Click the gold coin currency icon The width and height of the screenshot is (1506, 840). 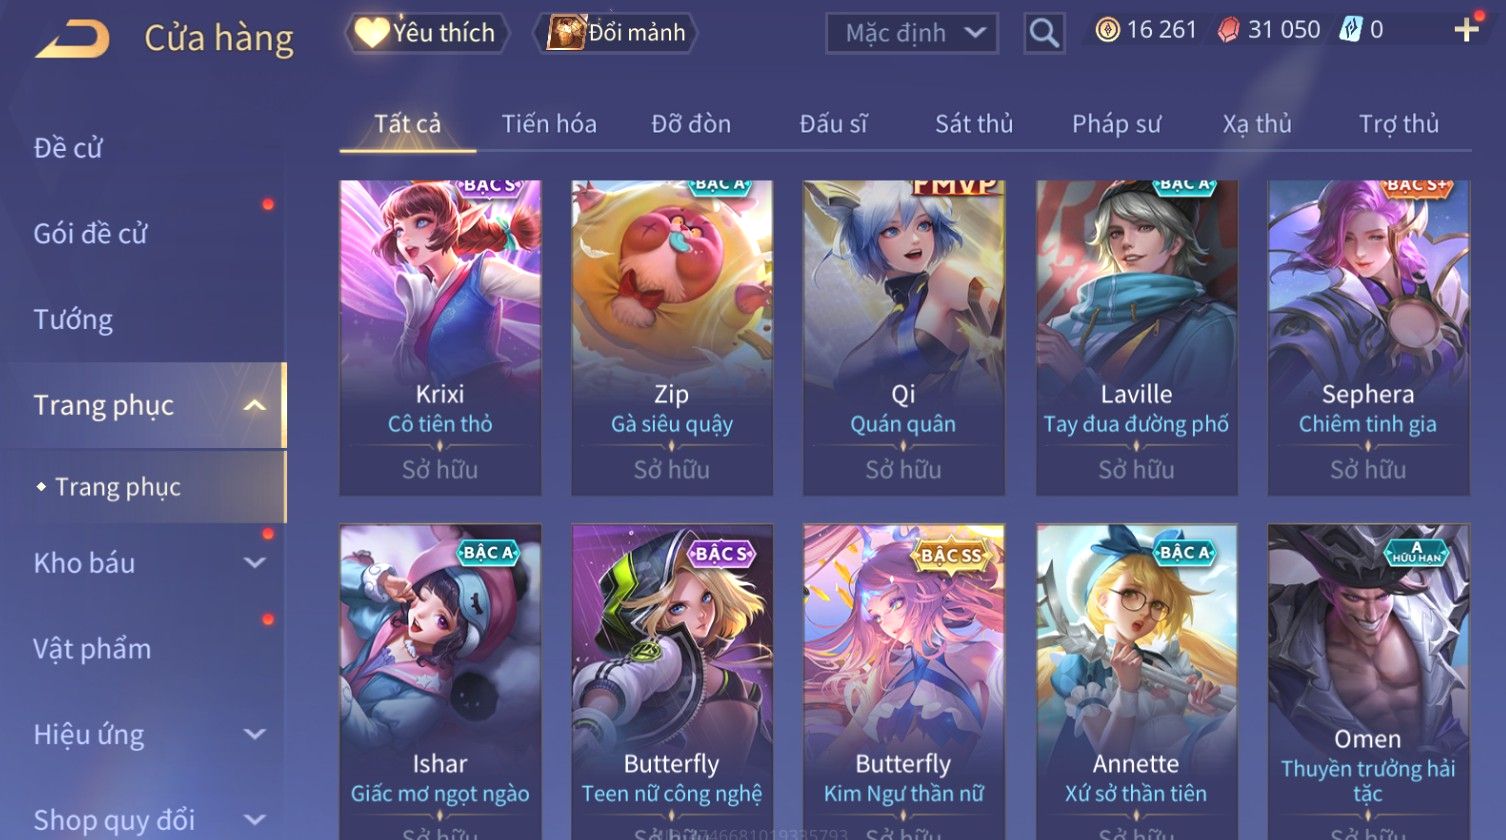pos(1107,30)
